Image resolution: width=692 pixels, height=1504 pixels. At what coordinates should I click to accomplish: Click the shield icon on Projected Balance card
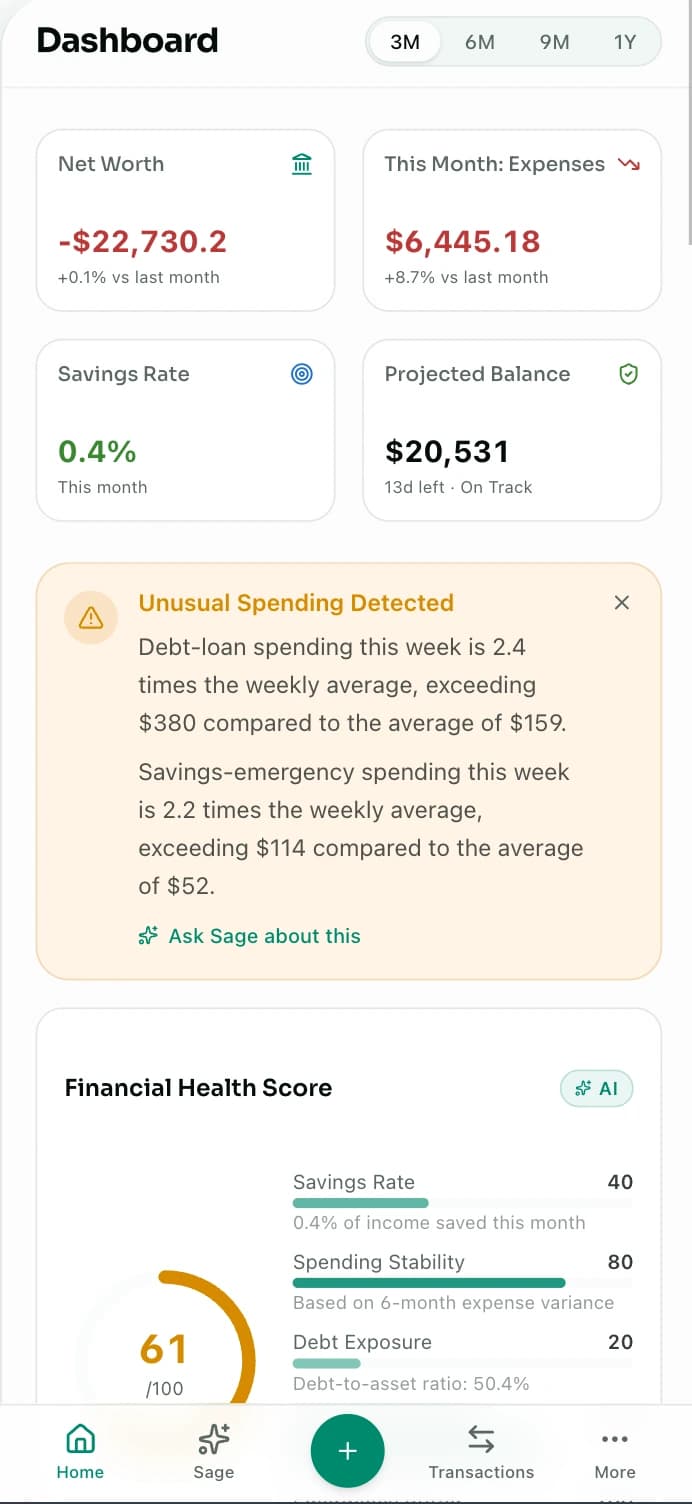pyautogui.click(x=628, y=374)
